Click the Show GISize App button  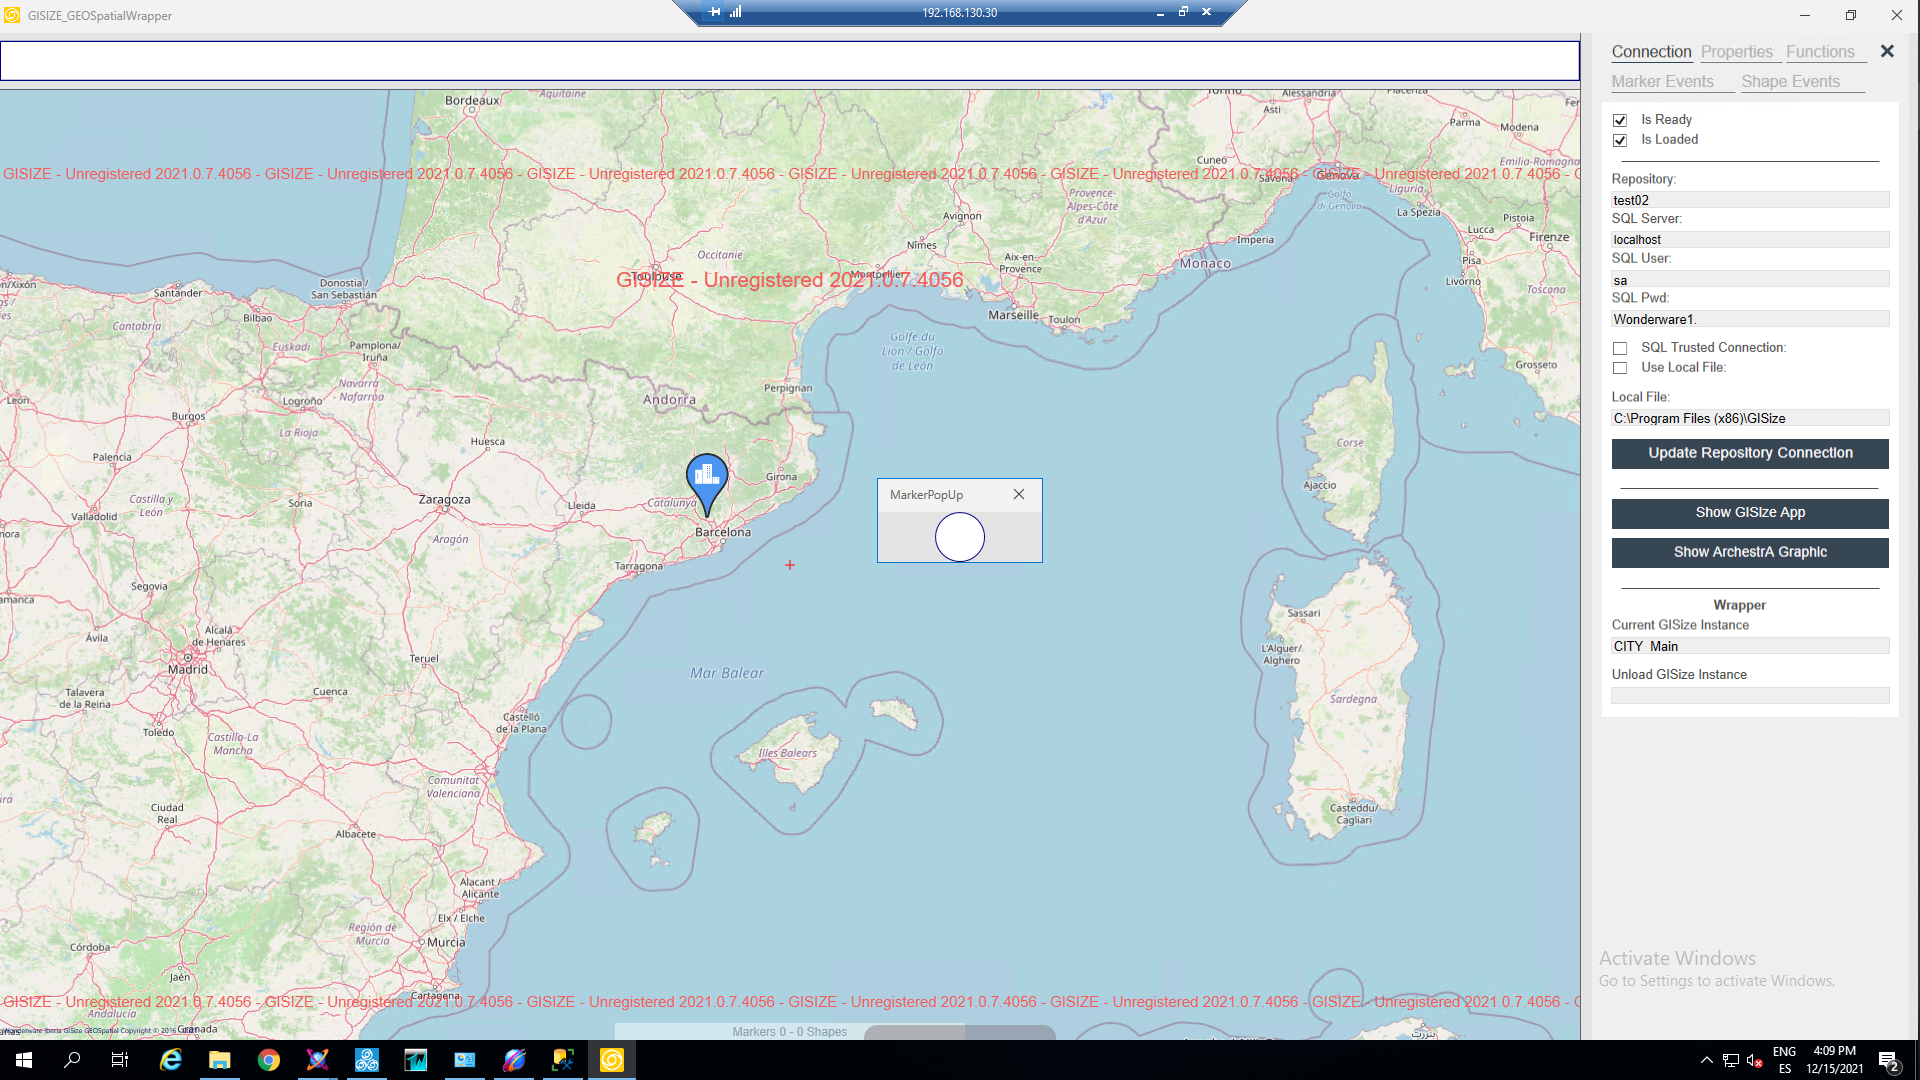pyautogui.click(x=1749, y=513)
